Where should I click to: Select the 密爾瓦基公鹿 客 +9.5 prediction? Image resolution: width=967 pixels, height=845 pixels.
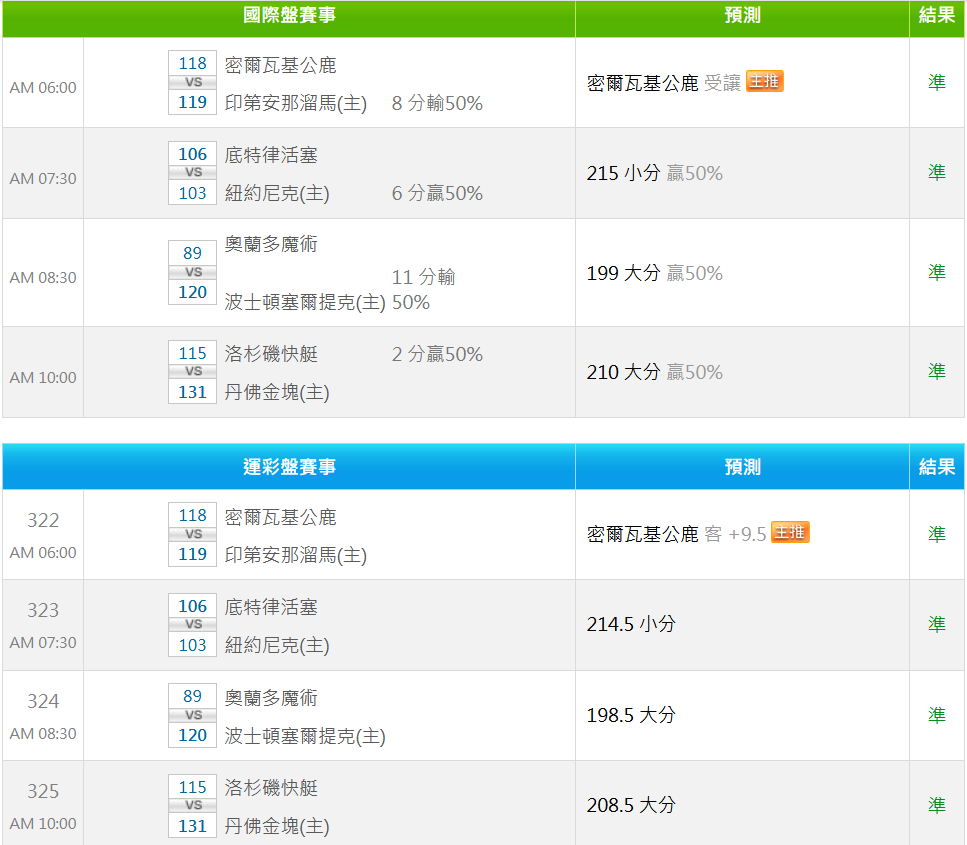click(677, 534)
